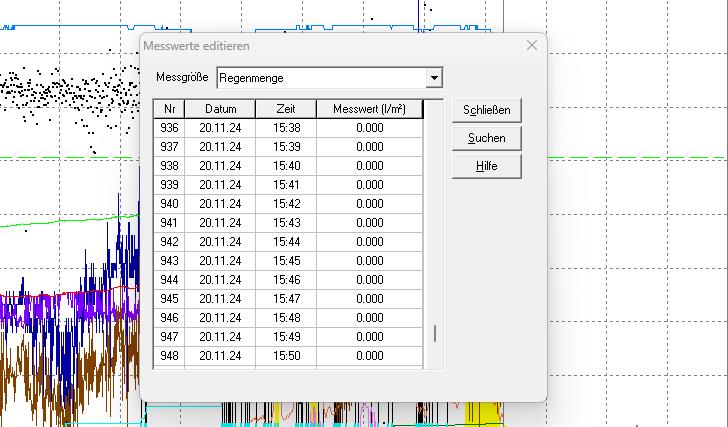The width and height of the screenshot is (728, 427).
Task: Open the Messgröße dropdown arrow
Action: pyautogui.click(x=433, y=78)
